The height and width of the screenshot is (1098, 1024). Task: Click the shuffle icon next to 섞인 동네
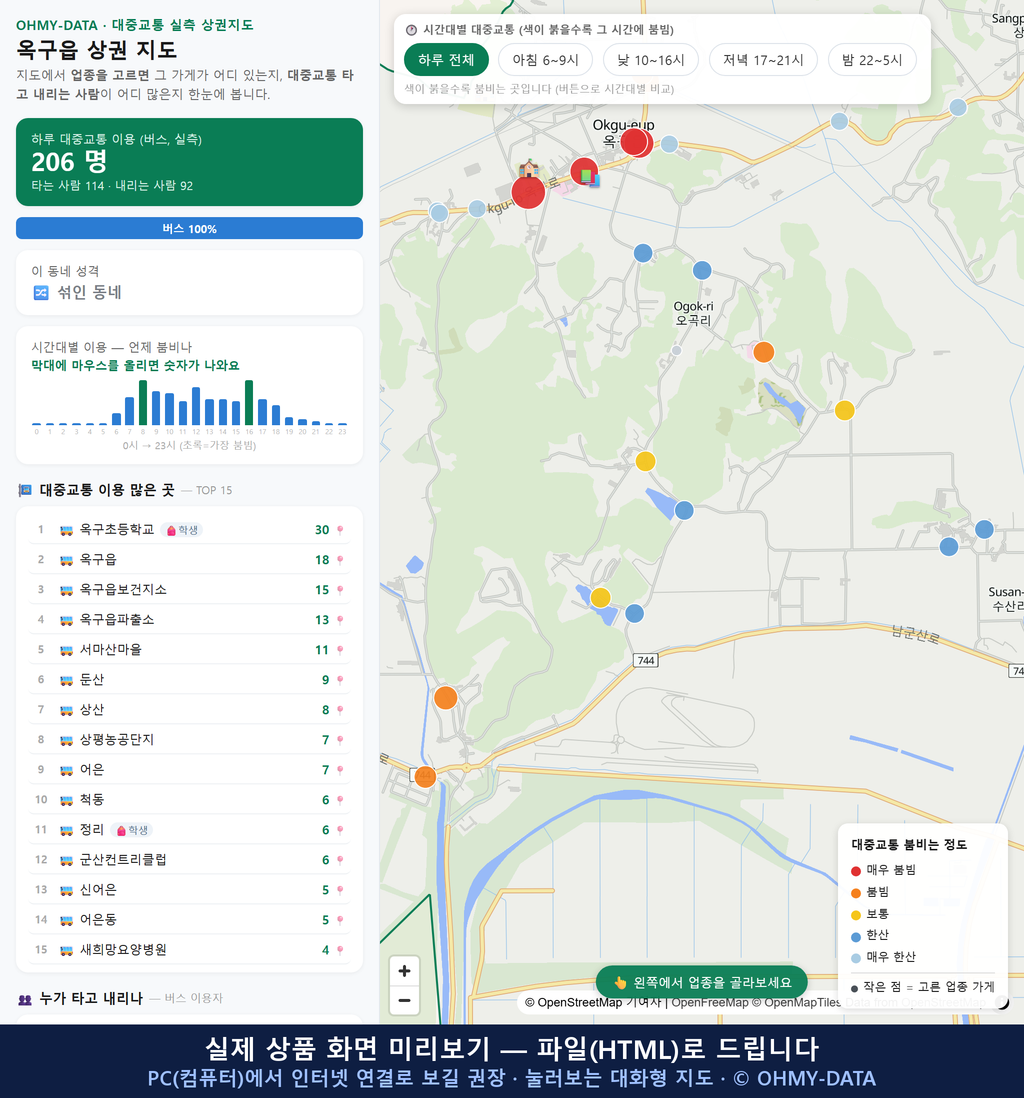41,293
